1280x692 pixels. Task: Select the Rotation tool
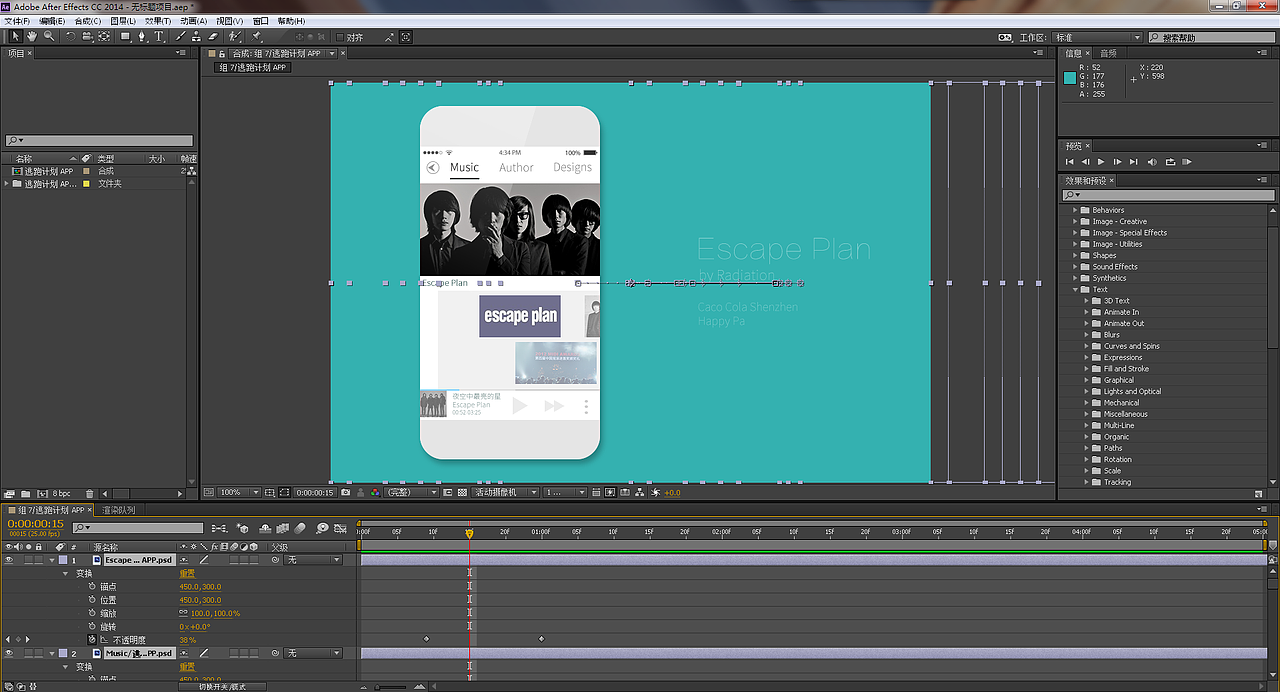pos(71,37)
